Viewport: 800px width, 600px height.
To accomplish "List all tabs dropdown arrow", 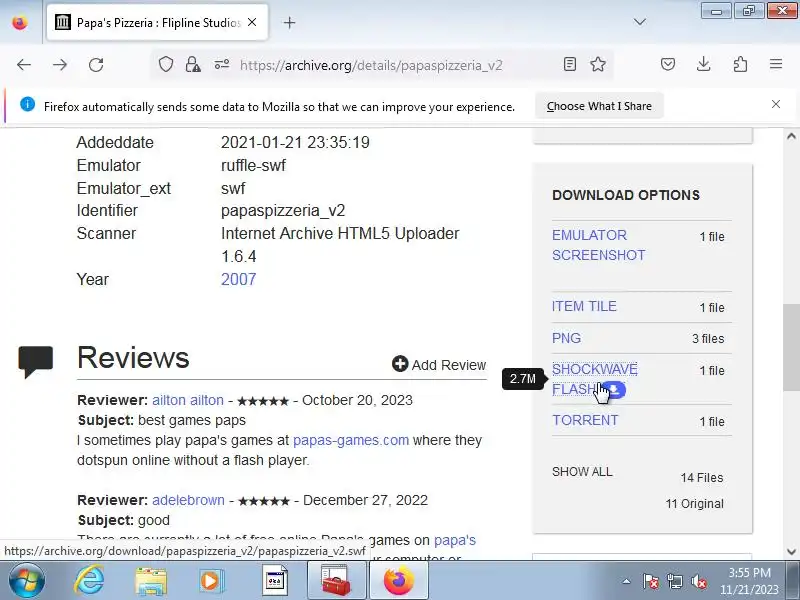I will pos(640,22).
